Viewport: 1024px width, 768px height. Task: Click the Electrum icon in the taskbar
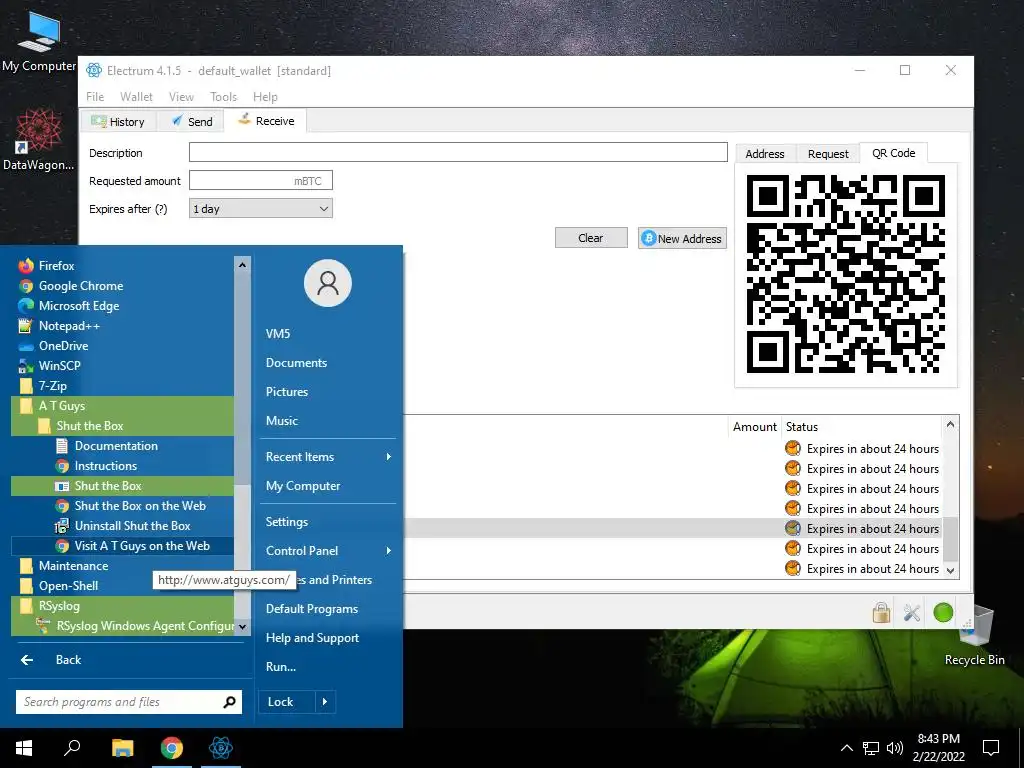221,747
